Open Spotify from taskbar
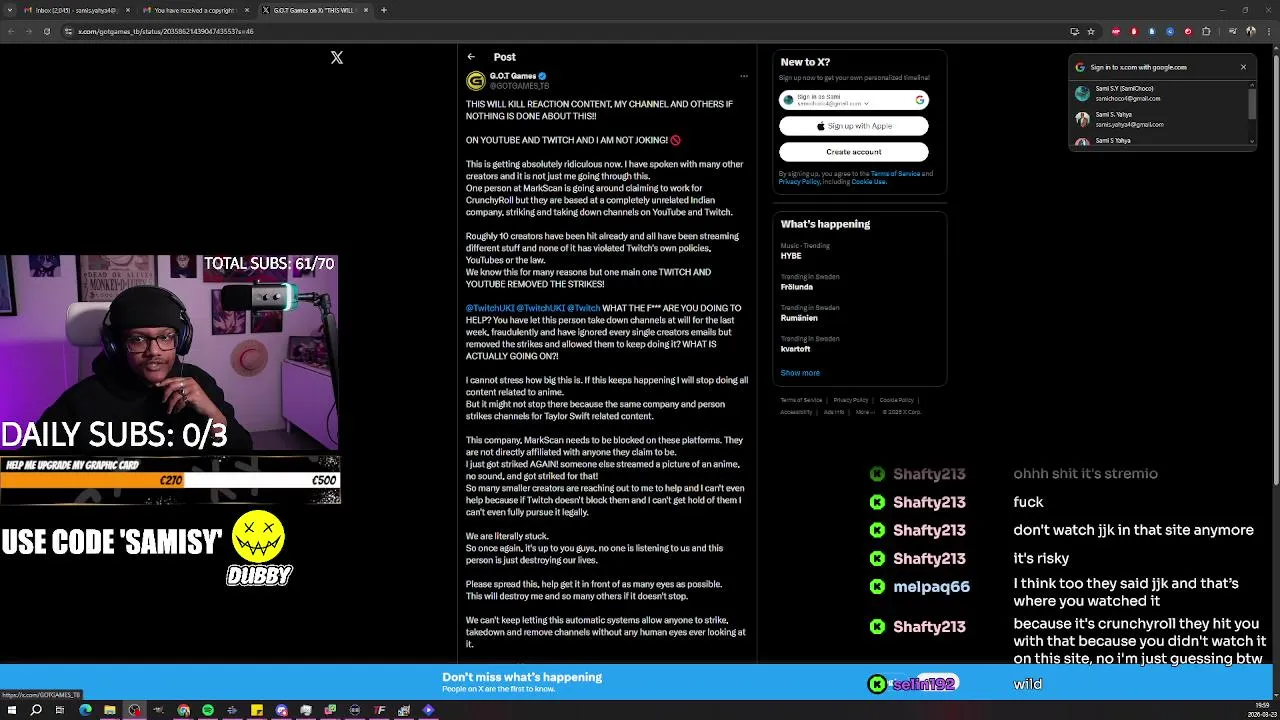 tap(208, 710)
